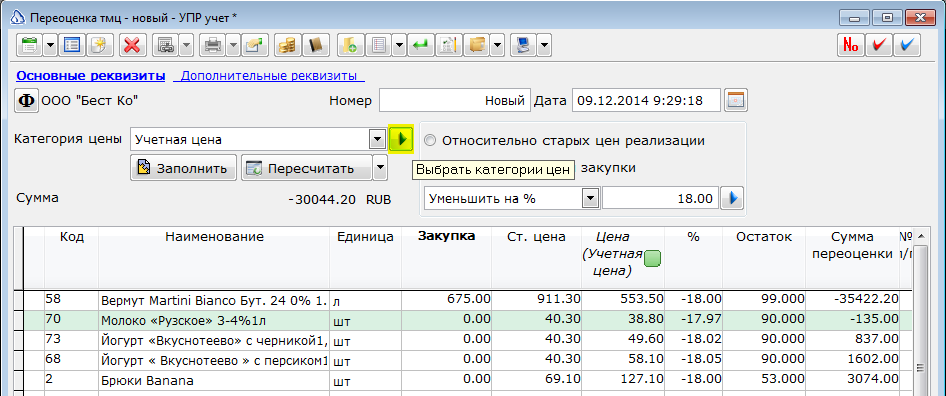Expand dropdown next to lined document icon
Screen dimensions: 946x396
coord(399,45)
